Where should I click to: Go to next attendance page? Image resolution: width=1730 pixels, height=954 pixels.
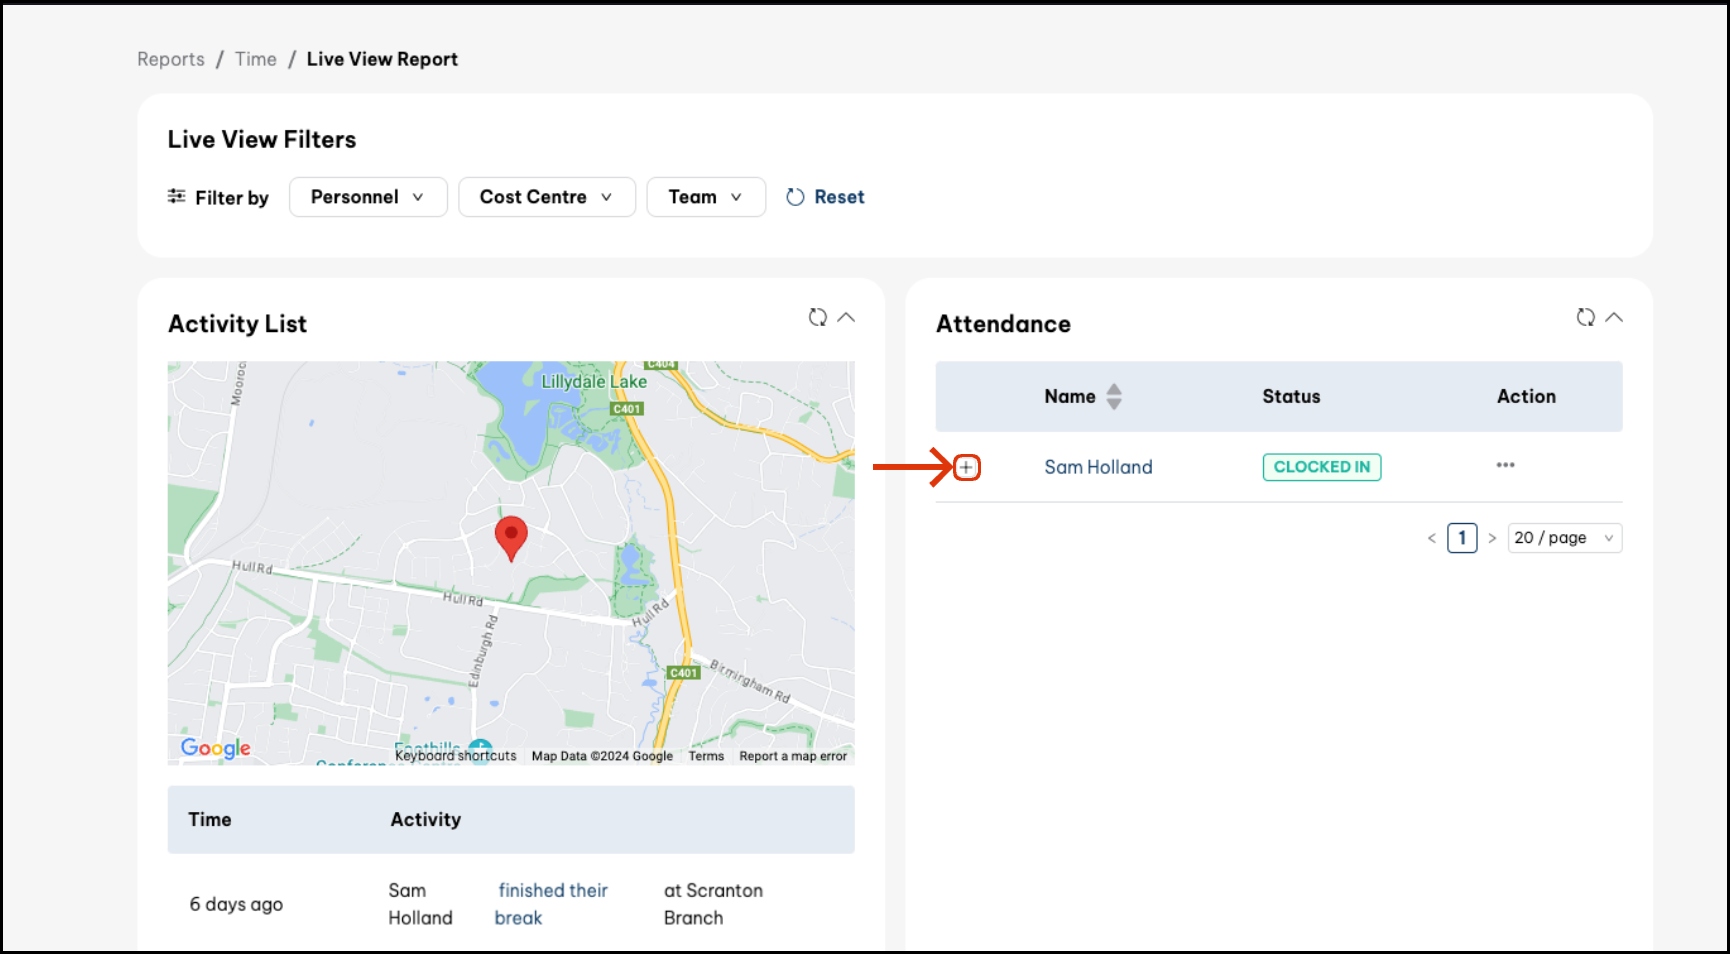(x=1492, y=538)
